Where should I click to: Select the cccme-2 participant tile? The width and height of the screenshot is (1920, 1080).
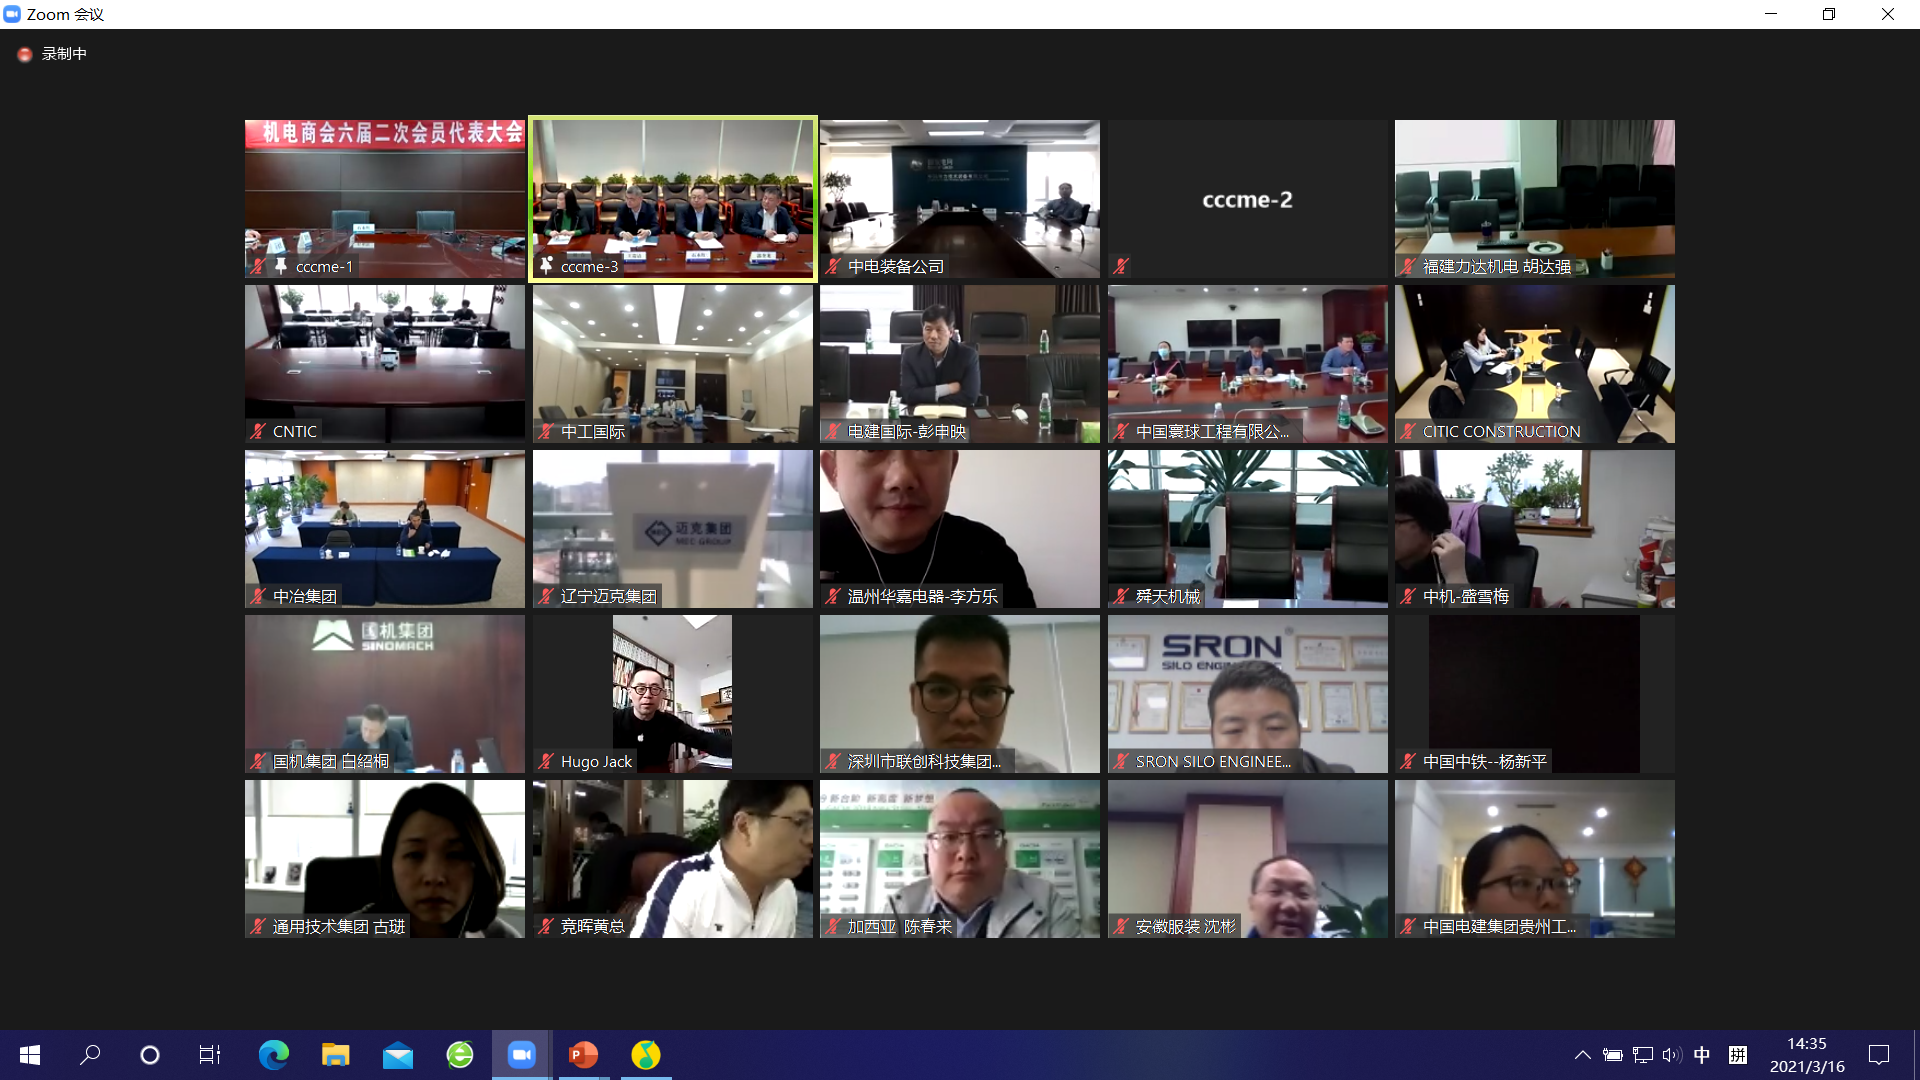point(1248,199)
